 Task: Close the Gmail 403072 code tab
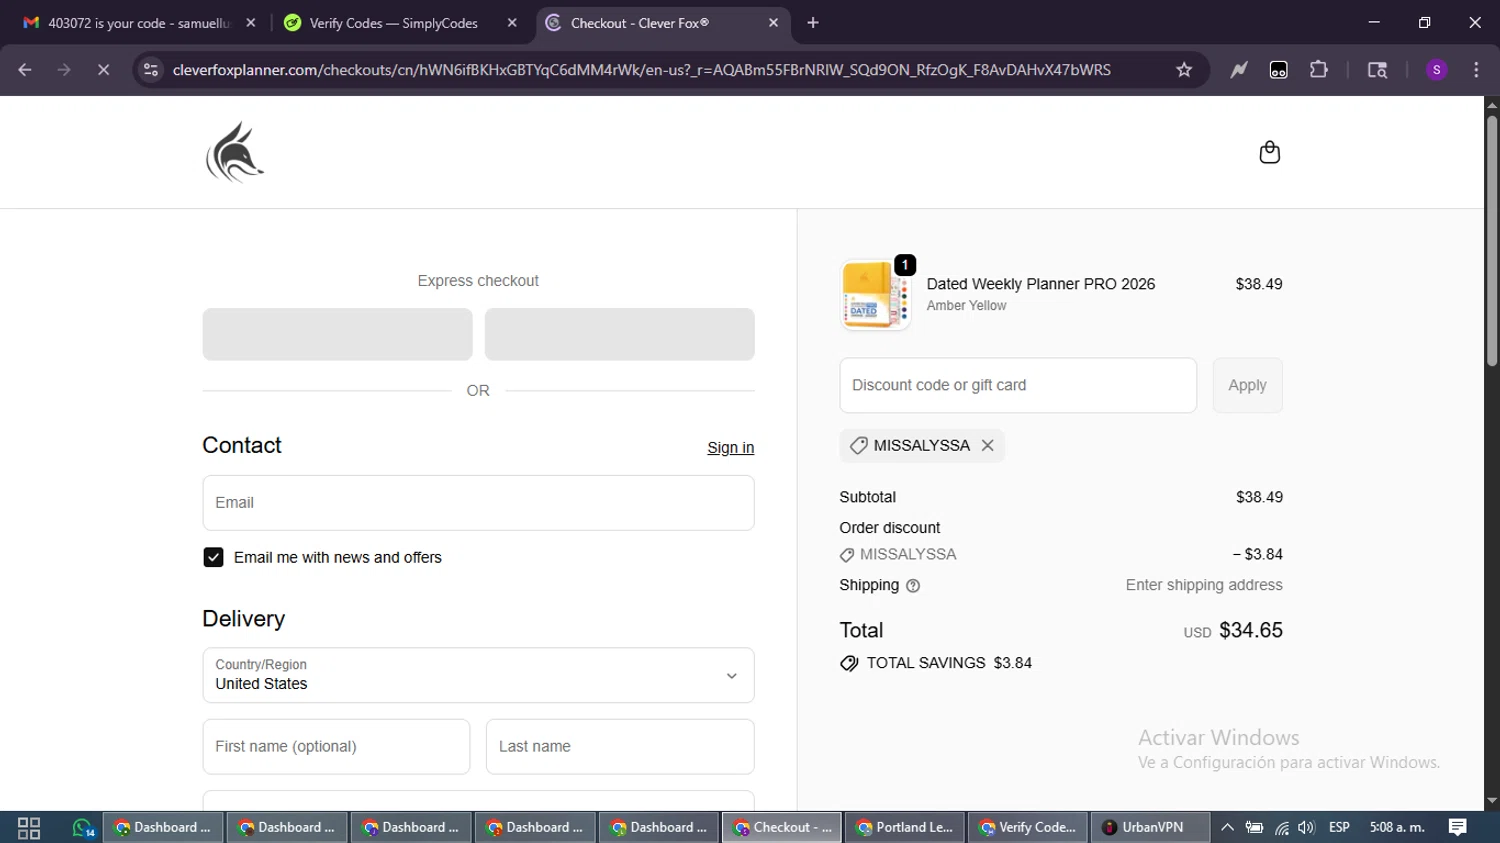point(250,23)
